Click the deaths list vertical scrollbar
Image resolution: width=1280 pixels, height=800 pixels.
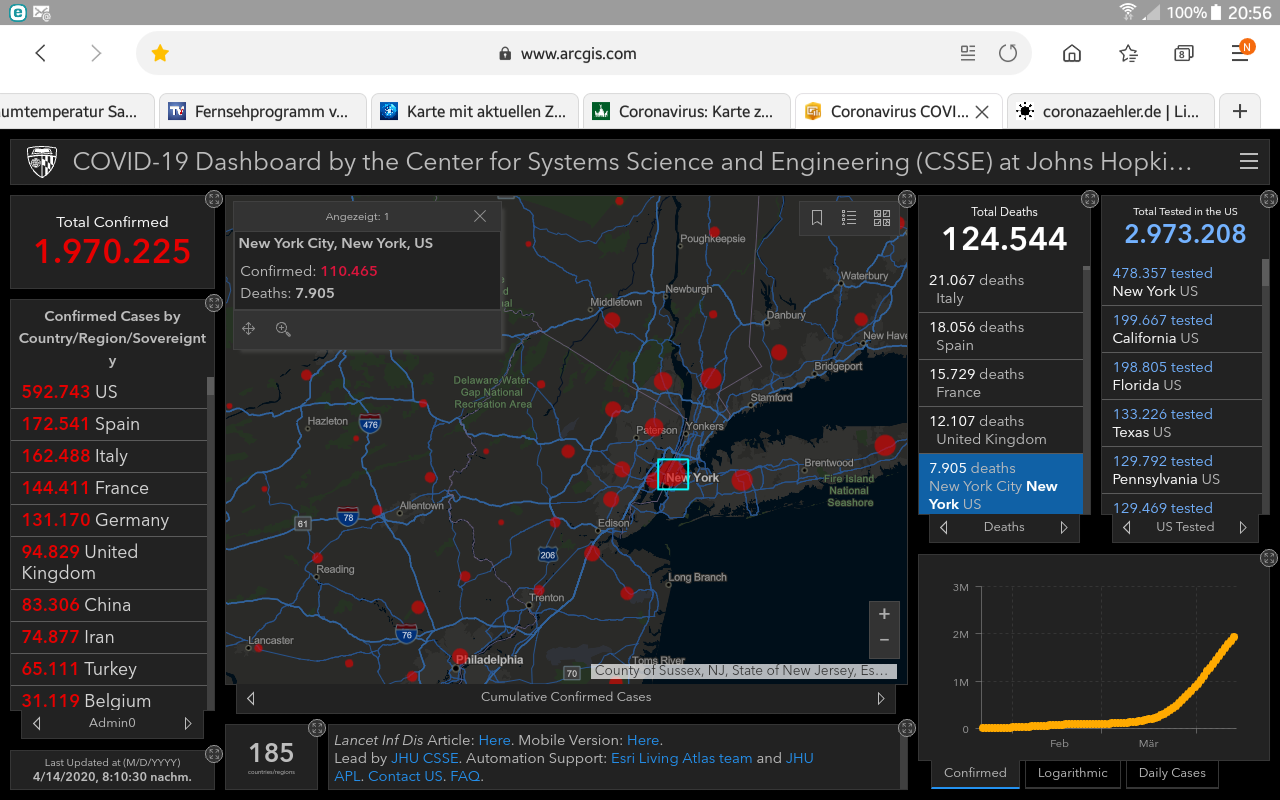pyautogui.click(x=1087, y=390)
